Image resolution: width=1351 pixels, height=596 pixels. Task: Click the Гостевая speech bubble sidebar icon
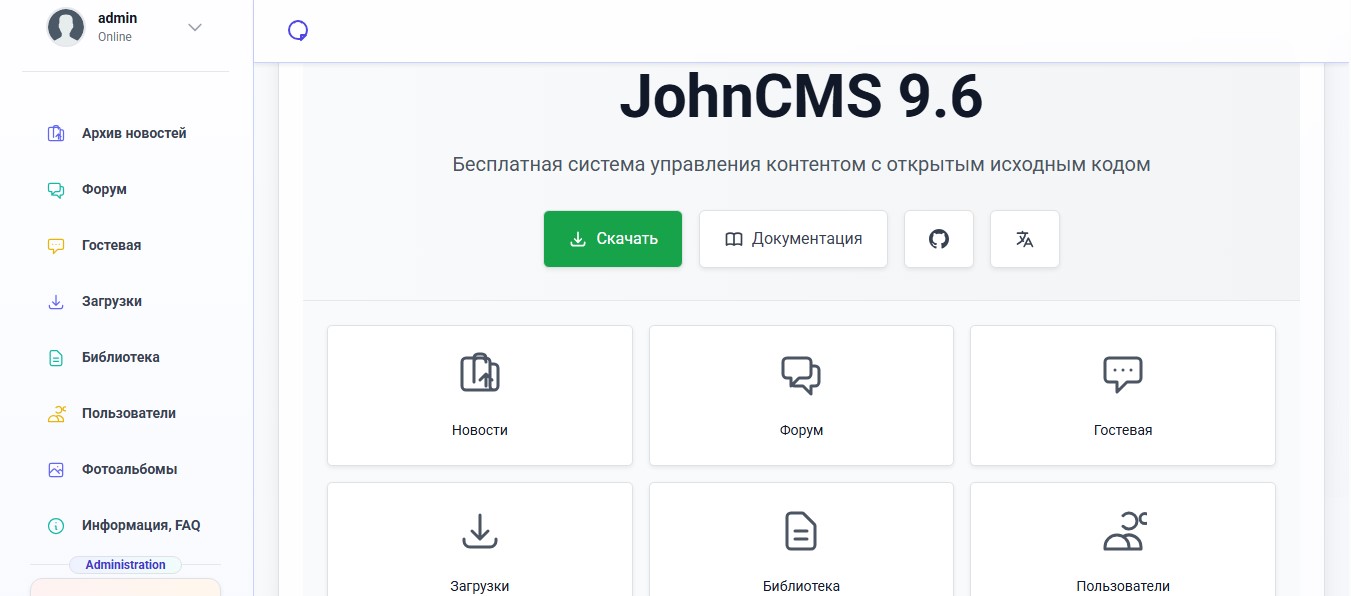56,245
